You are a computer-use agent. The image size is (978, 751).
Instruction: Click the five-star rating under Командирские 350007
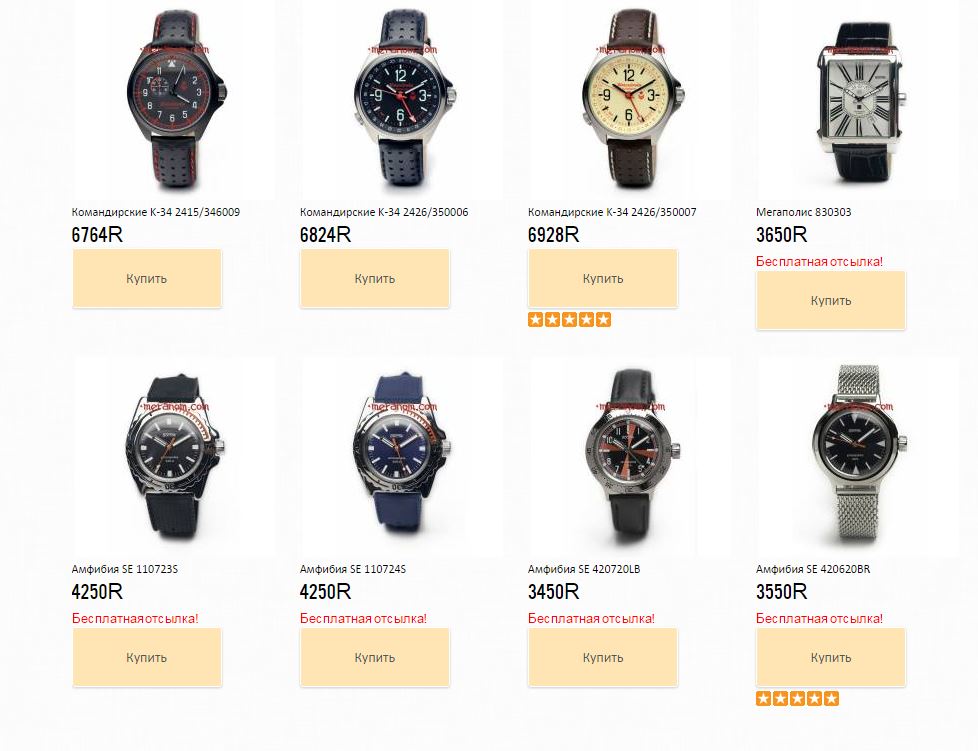[569, 320]
